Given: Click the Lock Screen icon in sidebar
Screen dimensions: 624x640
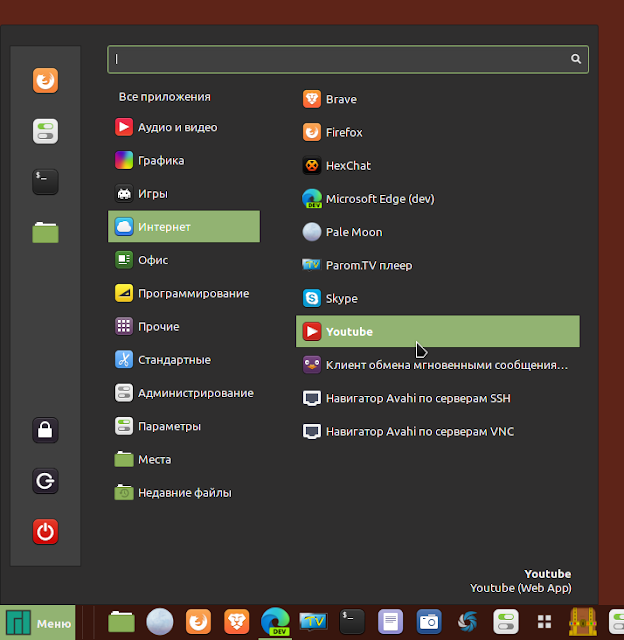Looking at the screenshot, I should (45, 430).
